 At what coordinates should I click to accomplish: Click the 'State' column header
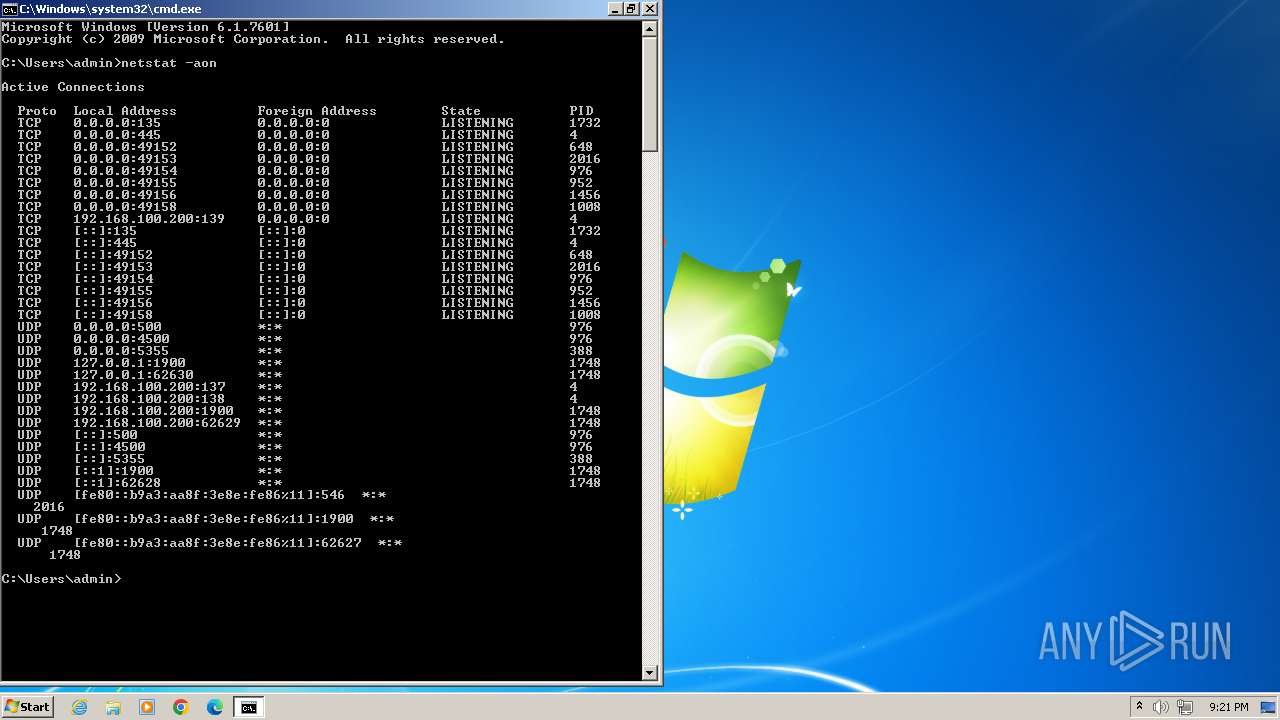coord(461,111)
